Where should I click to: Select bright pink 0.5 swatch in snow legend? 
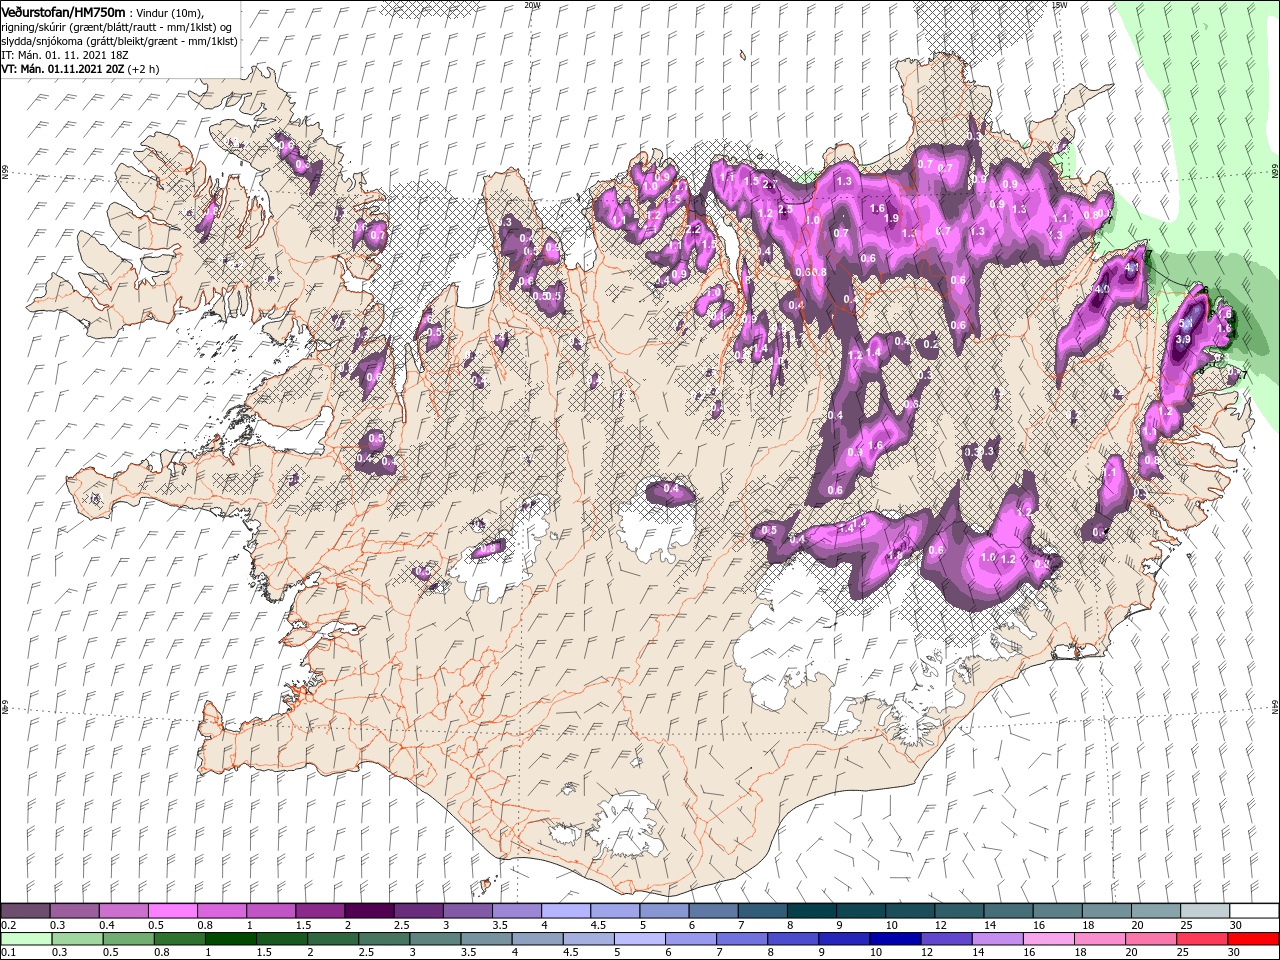click(172, 911)
